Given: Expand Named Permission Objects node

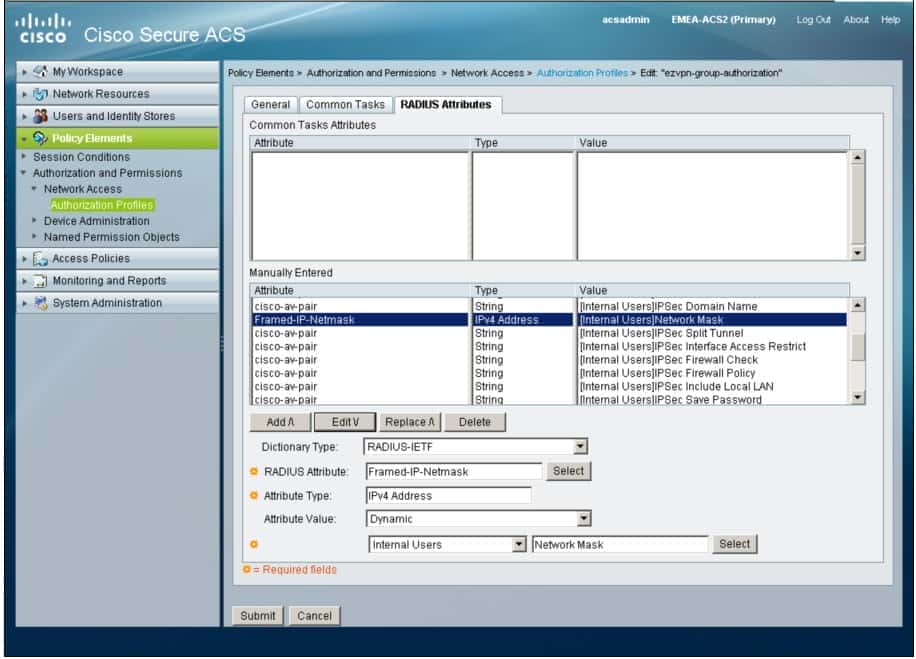Looking at the screenshot, I should [34, 237].
